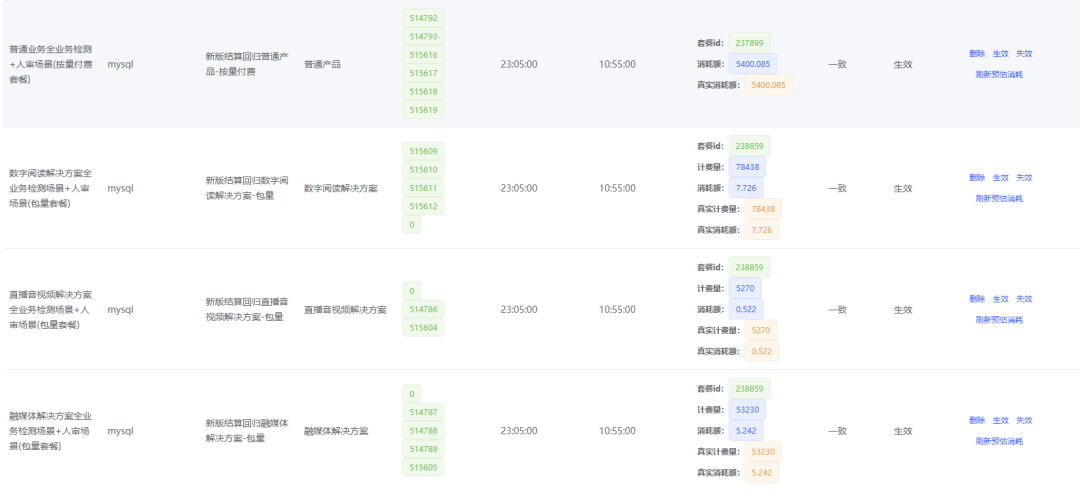Delete the 数字阅读解决方案 row via 删除
Image resolution: width=1080 pixels, height=490 pixels.
tap(976, 178)
